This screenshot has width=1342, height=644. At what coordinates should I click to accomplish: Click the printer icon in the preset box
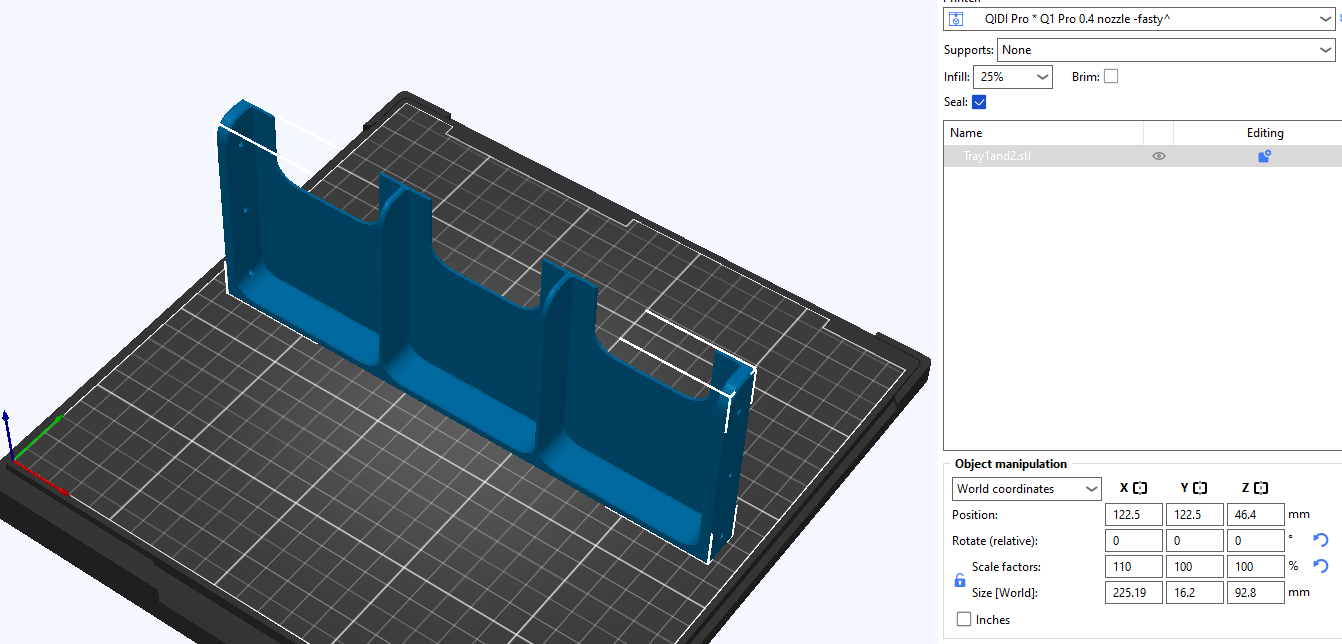(x=956, y=19)
